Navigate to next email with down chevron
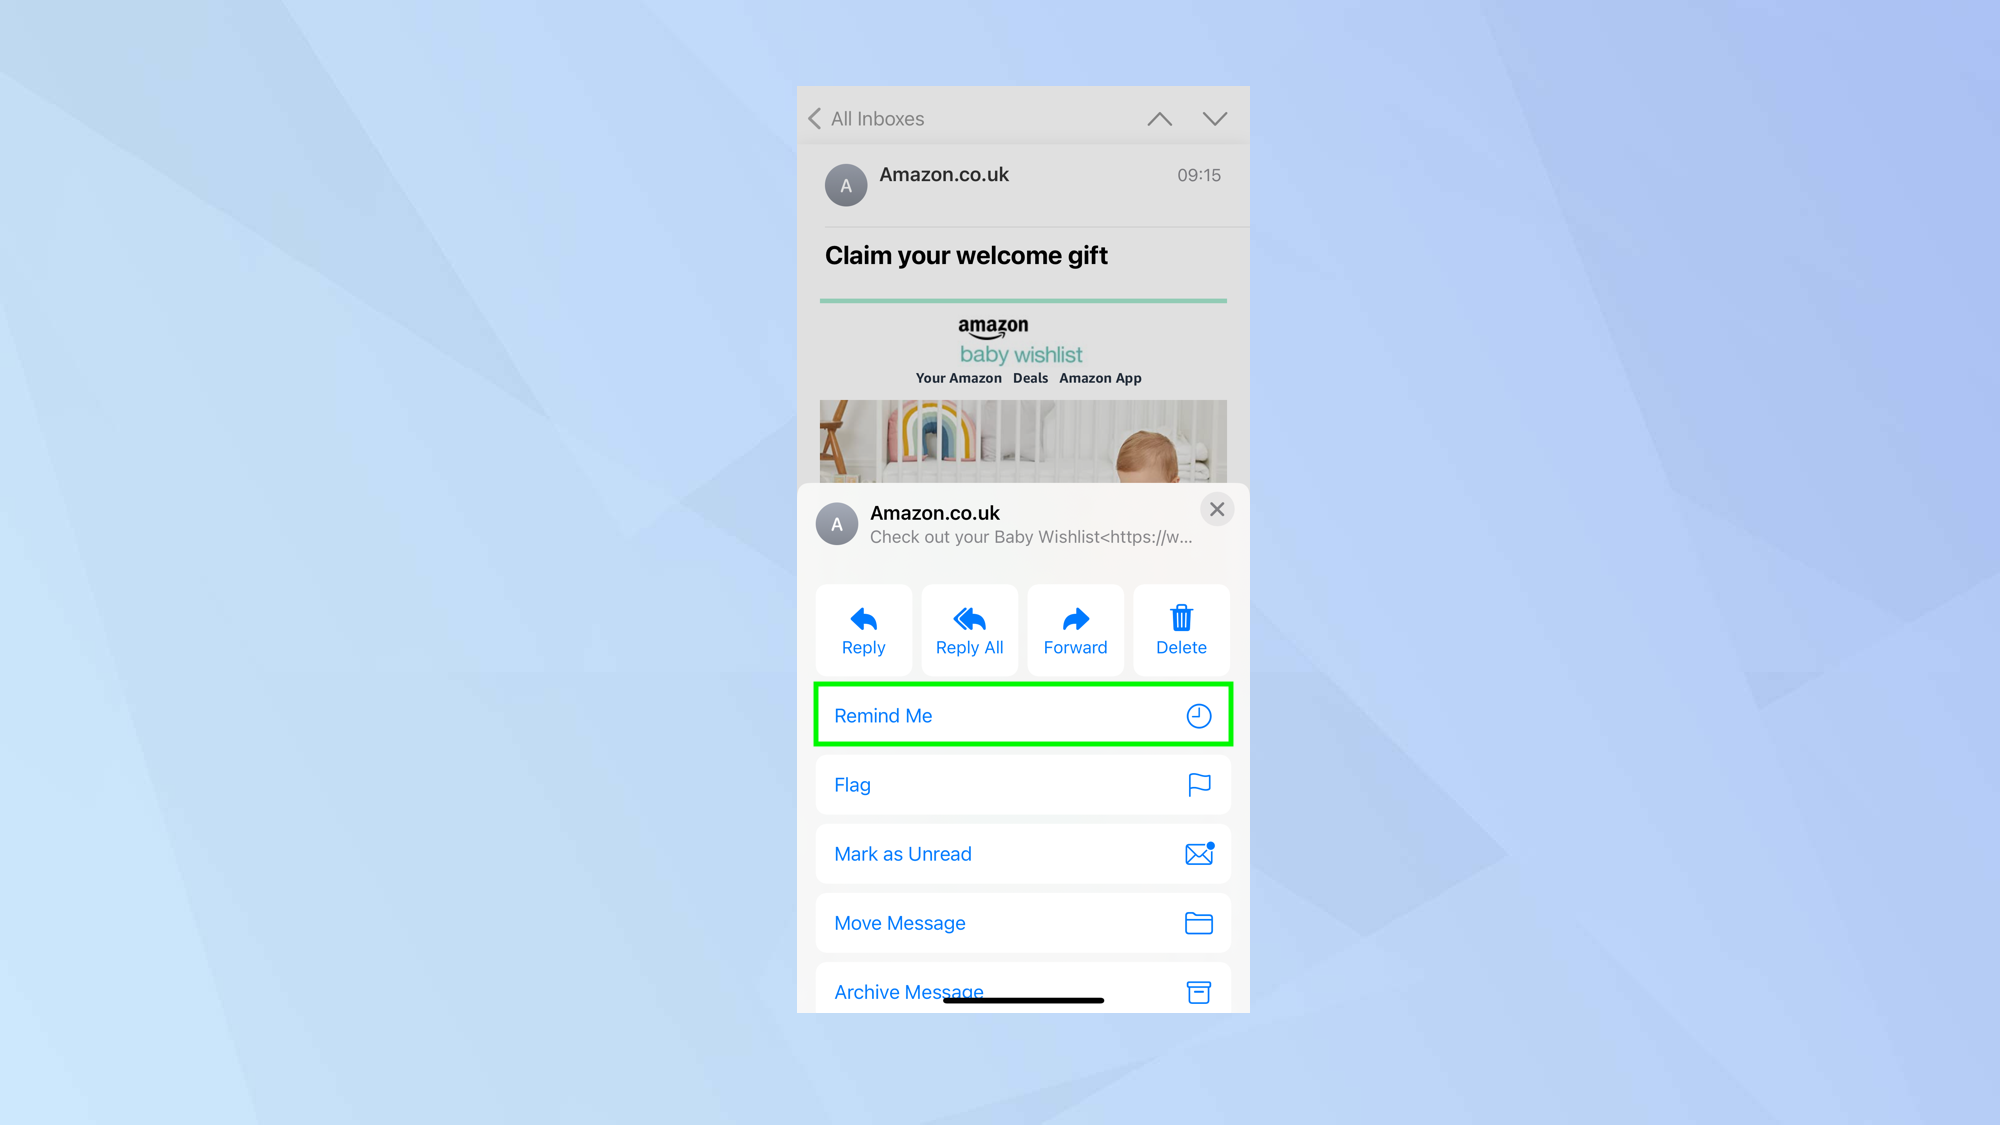Screen dimensions: 2000x1125 click(x=1214, y=118)
